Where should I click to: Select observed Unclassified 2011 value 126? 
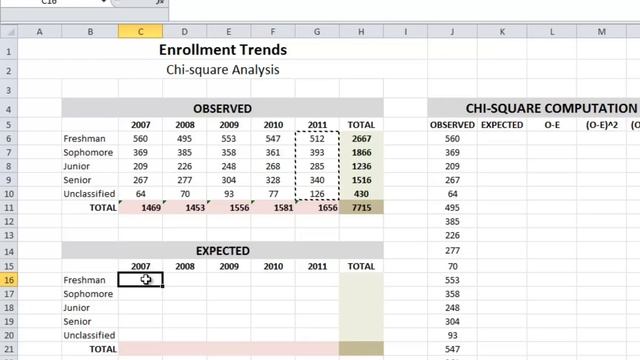[317, 194]
